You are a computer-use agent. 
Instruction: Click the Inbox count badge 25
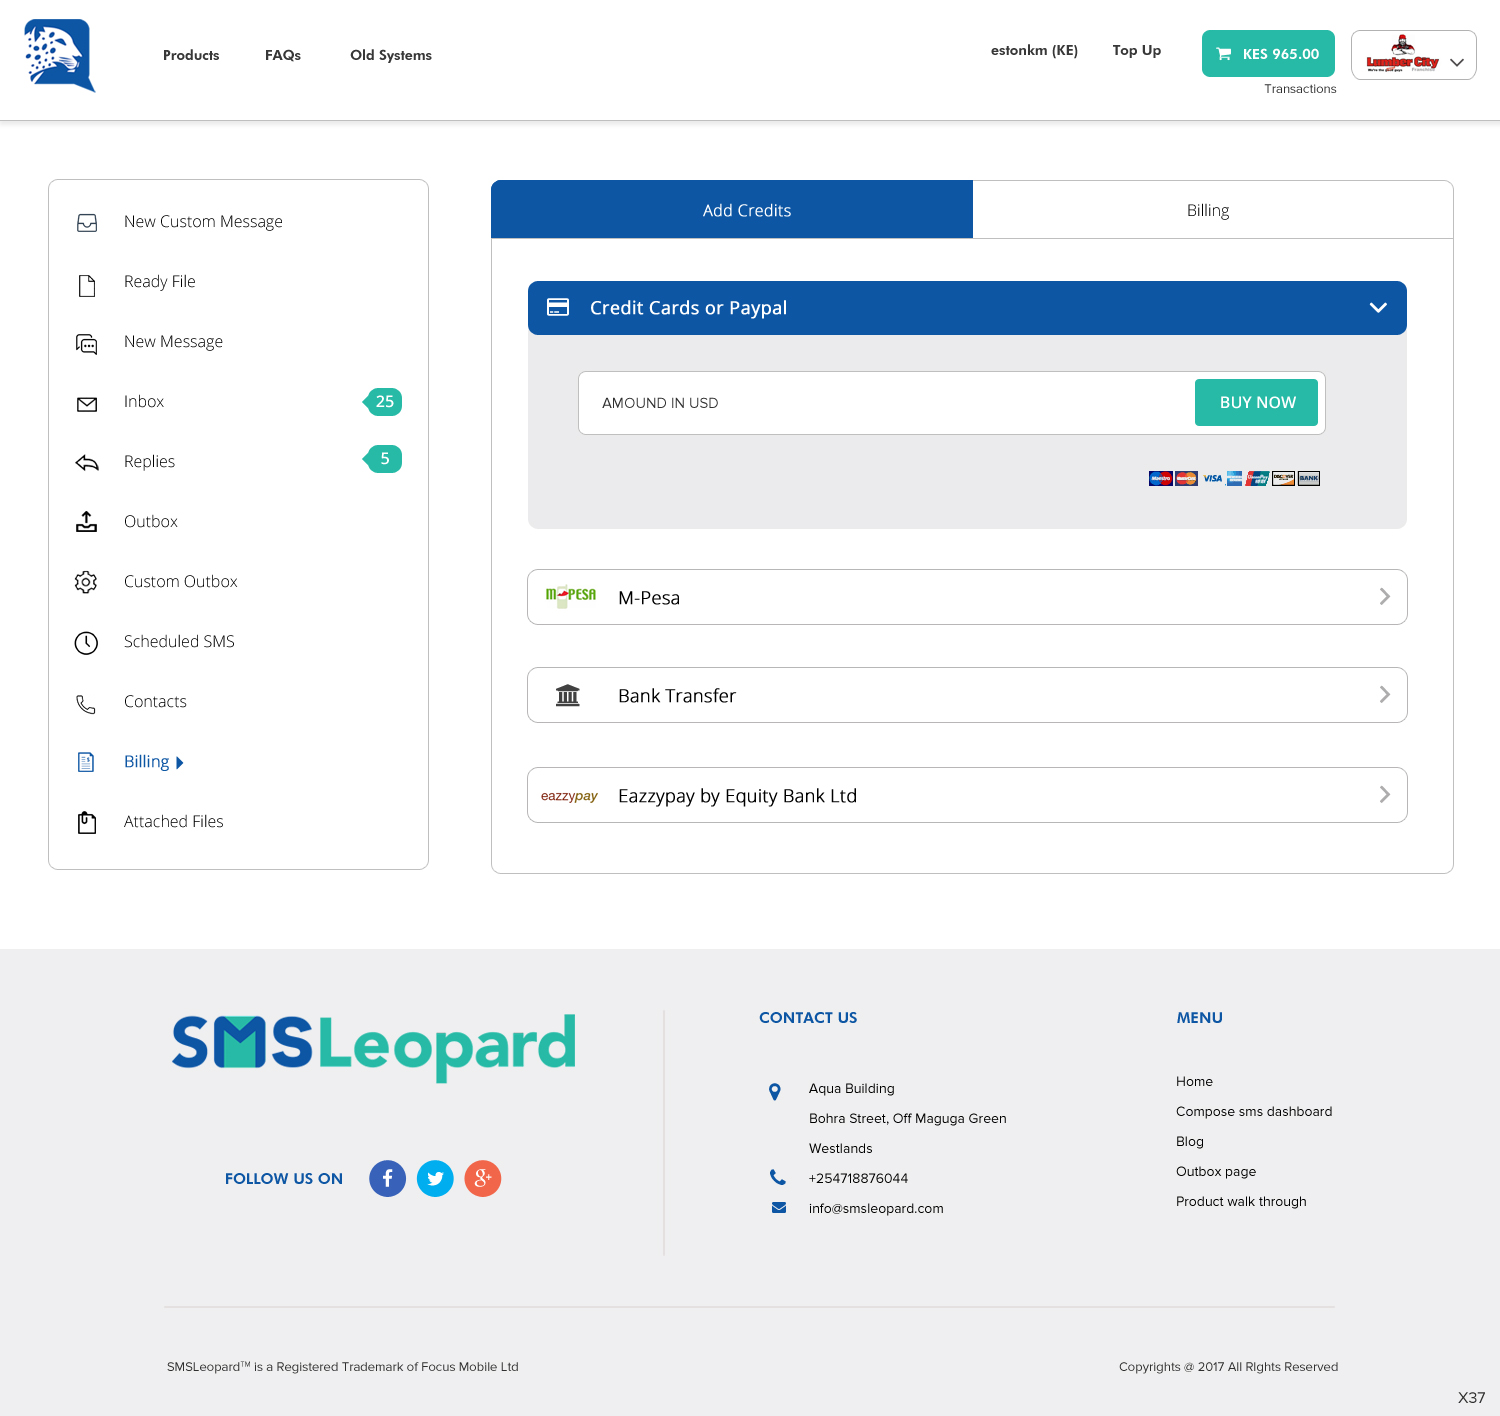coord(383,401)
